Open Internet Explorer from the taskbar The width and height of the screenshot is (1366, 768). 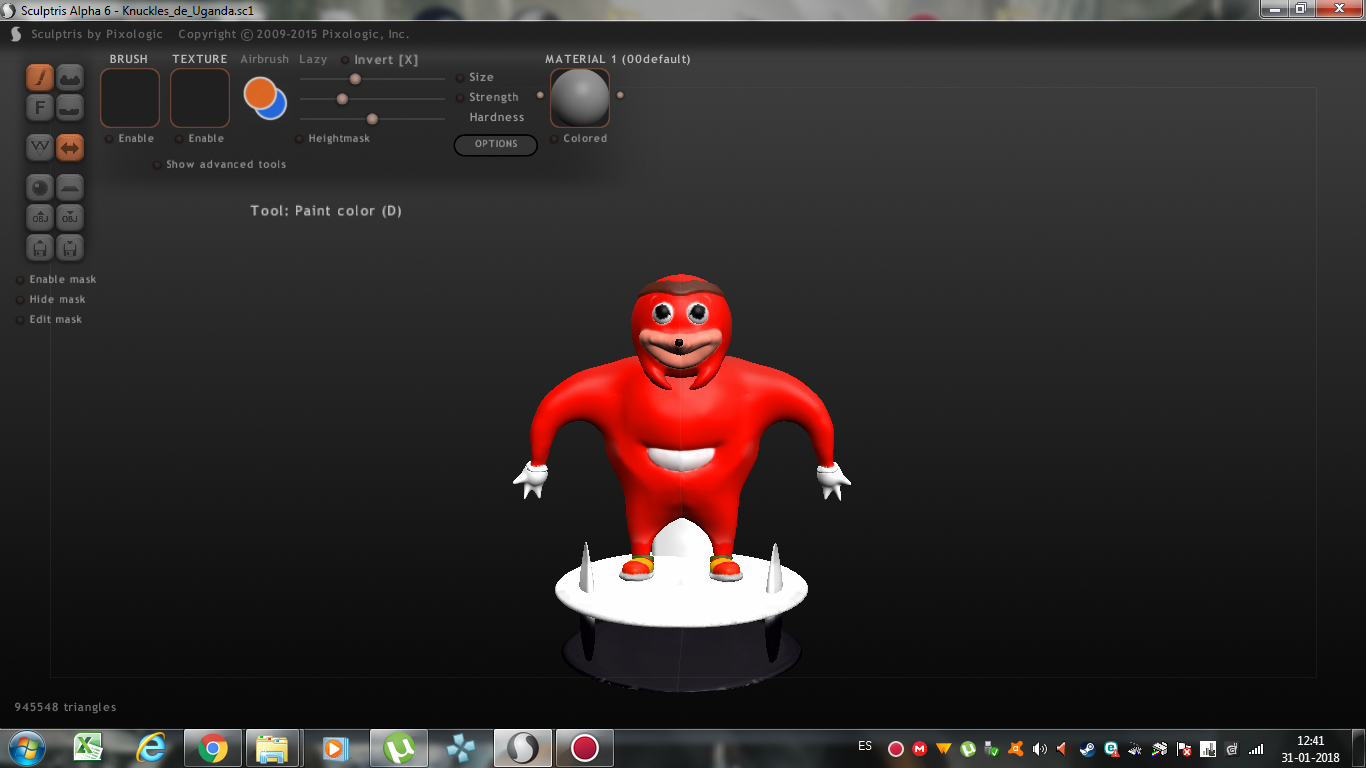click(x=151, y=747)
